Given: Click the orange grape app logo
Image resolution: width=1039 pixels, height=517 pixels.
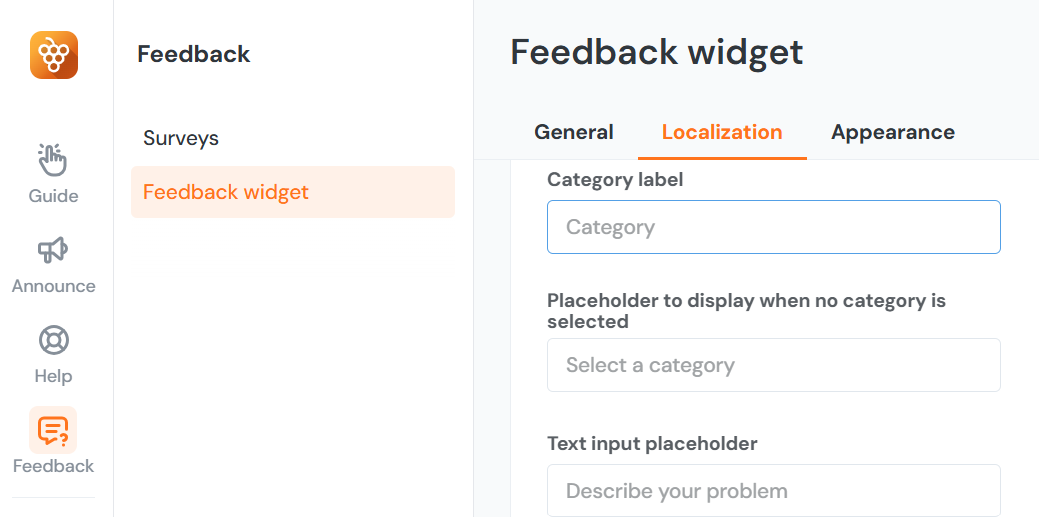Looking at the screenshot, I should (54, 55).
